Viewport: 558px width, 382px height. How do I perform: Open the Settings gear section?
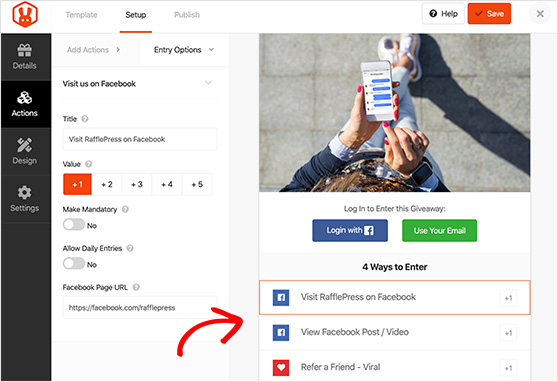[25, 199]
